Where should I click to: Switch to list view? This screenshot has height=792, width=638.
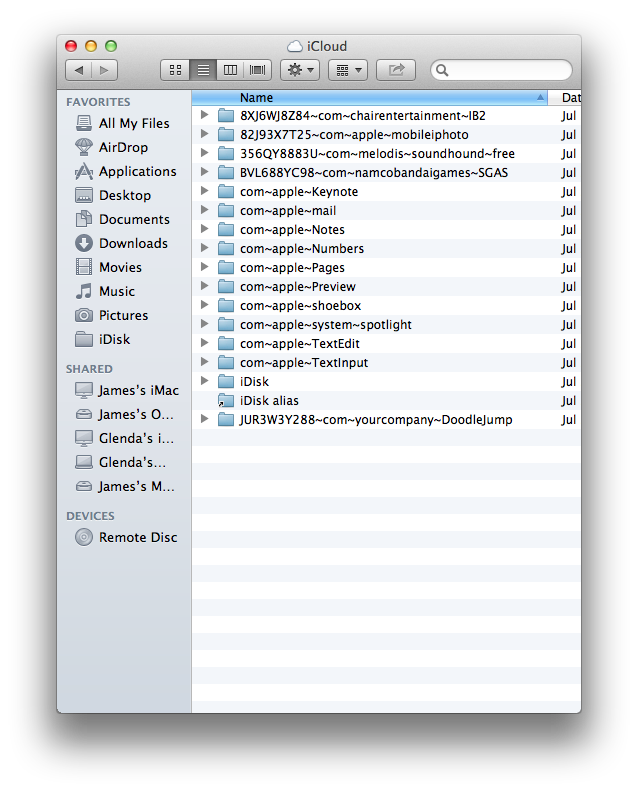tap(203, 70)
